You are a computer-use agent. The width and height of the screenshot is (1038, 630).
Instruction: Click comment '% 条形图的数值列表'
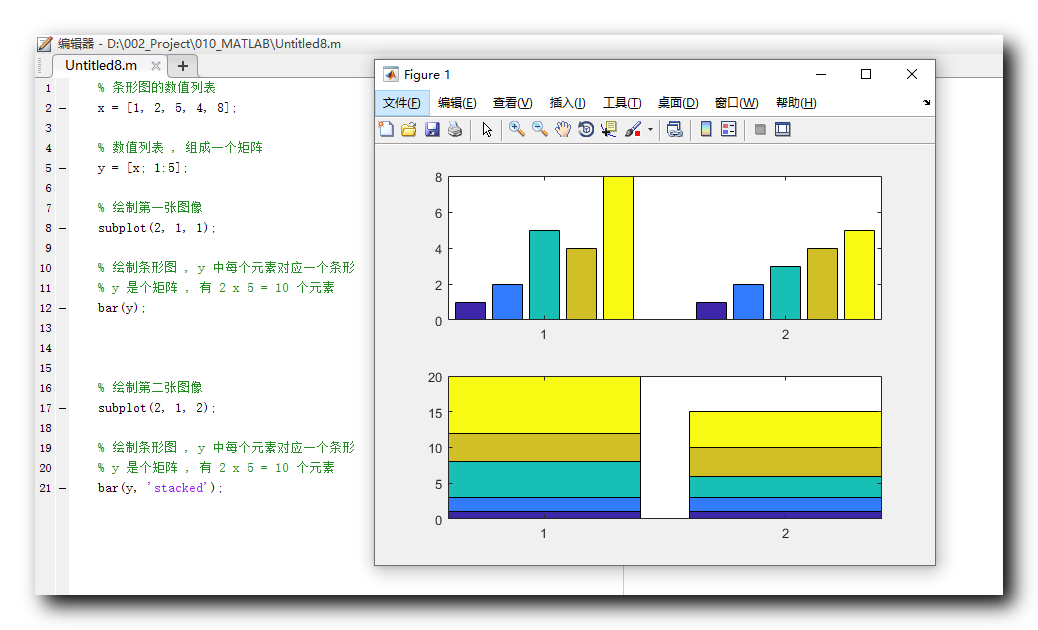click(x=157, y=87)
